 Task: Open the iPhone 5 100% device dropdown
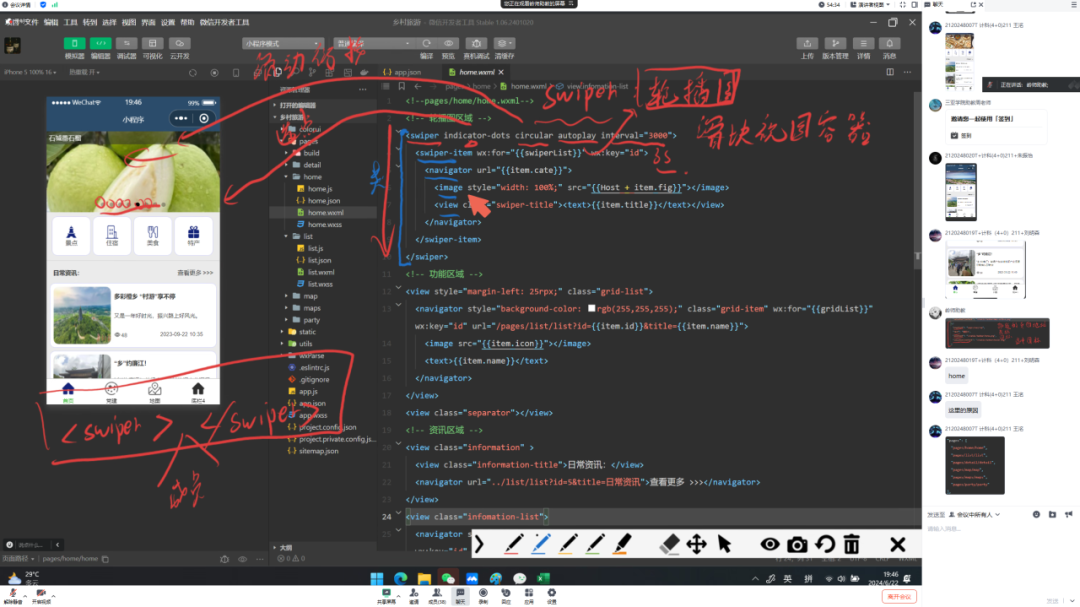pyautogui.click(x=30, y=72)
